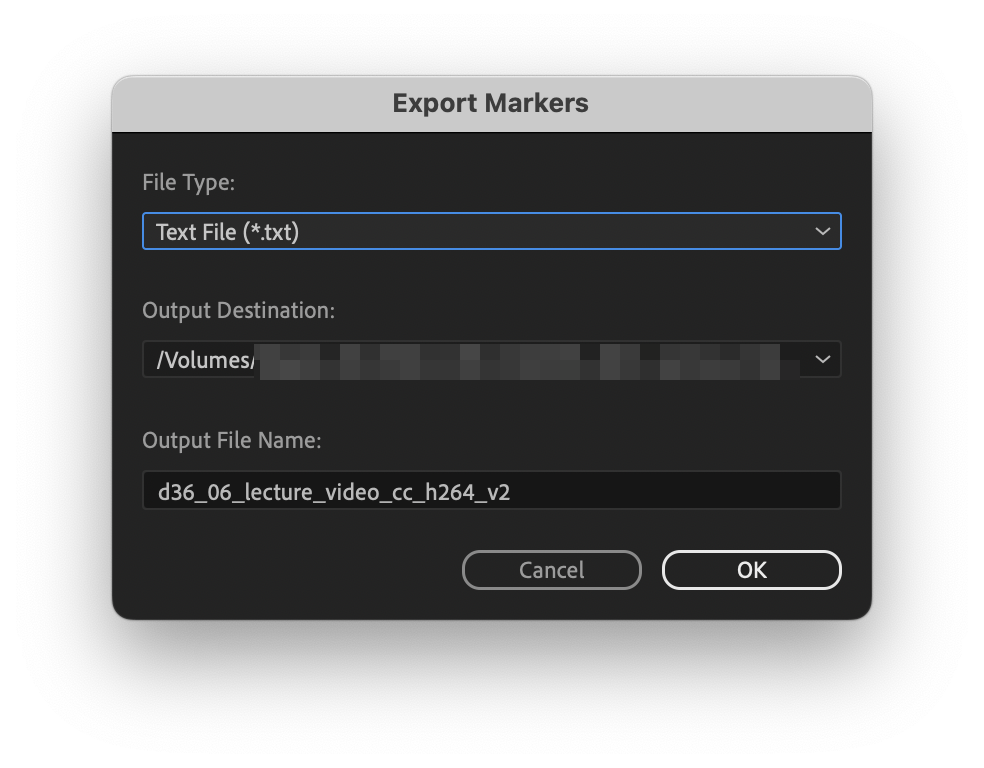This screenshot has height=768, width=984.
Task: Open the File Type dropdown
Action: tap(491, 231)
